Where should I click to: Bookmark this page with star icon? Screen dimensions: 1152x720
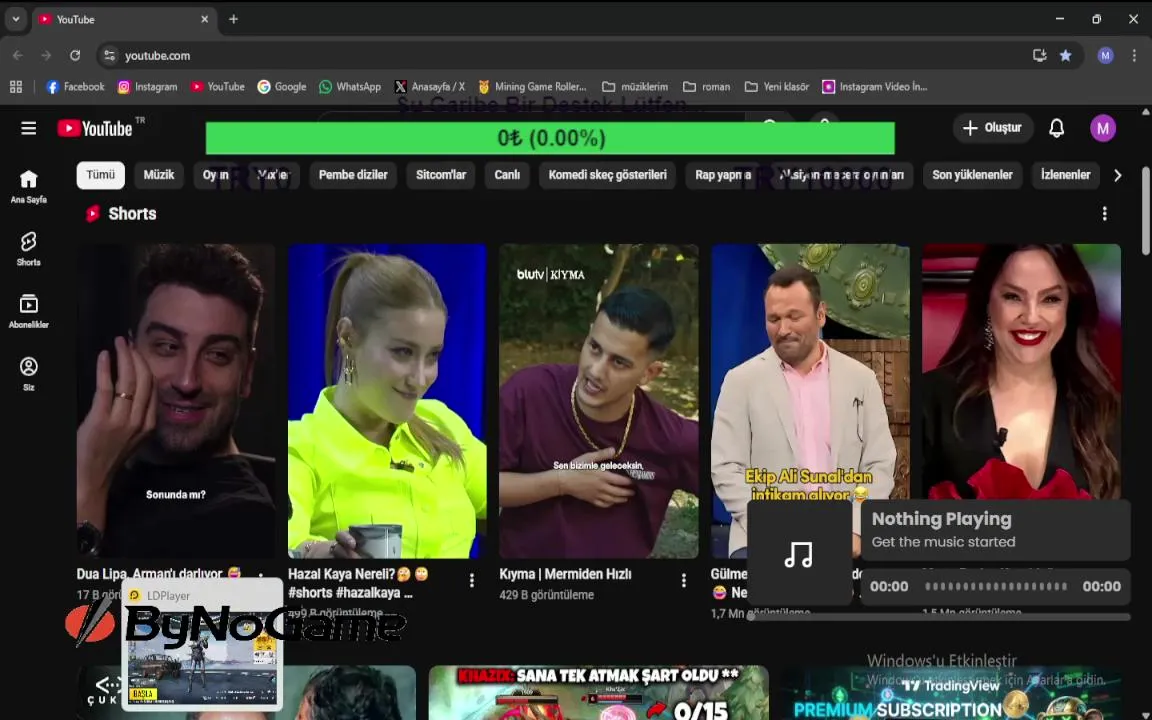tap(1065, 55)
